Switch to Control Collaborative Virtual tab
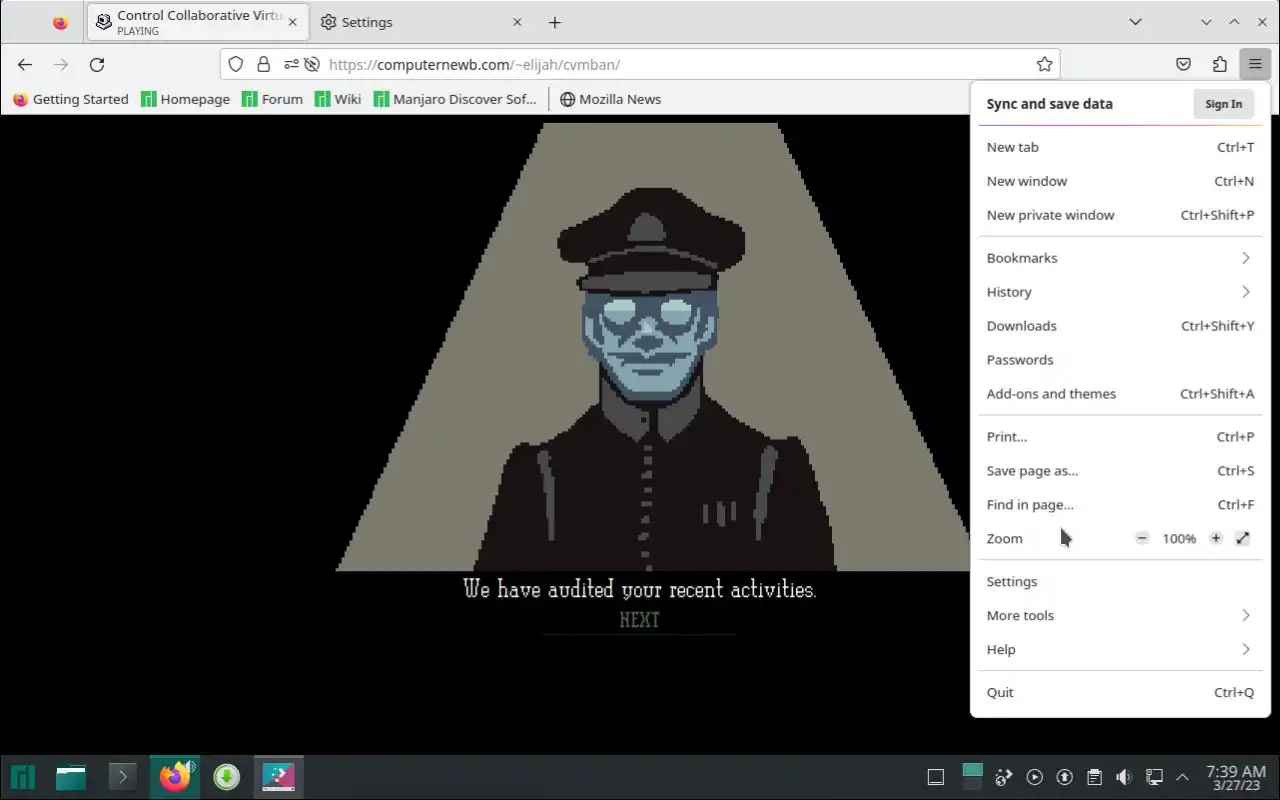This screenshot has height=800, width=1280. coord(196,22)
